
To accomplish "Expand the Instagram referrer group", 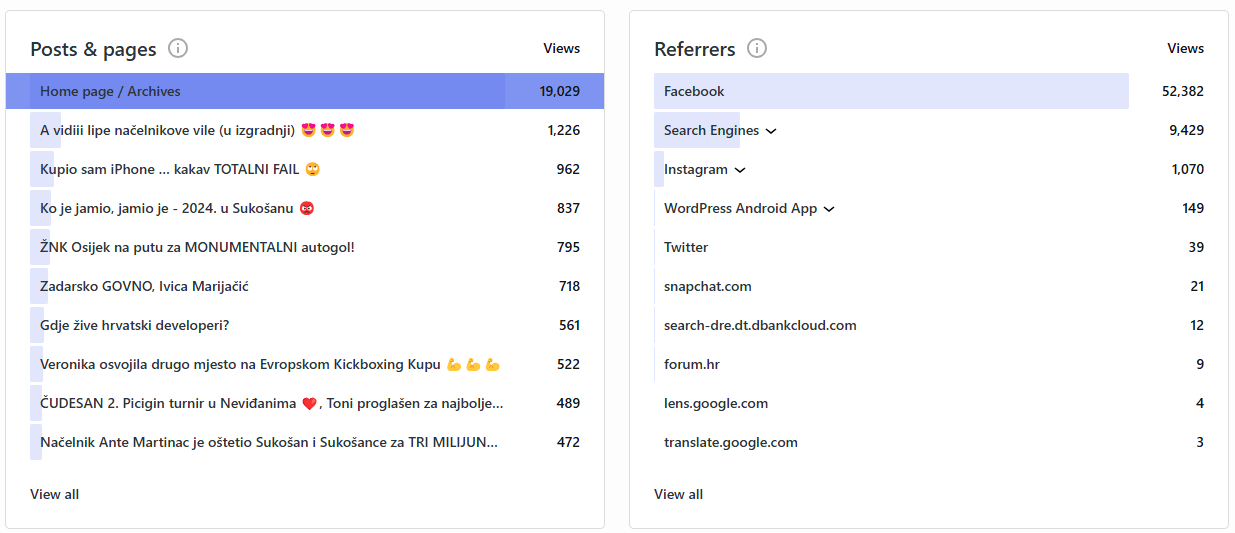I will [740, 170].
